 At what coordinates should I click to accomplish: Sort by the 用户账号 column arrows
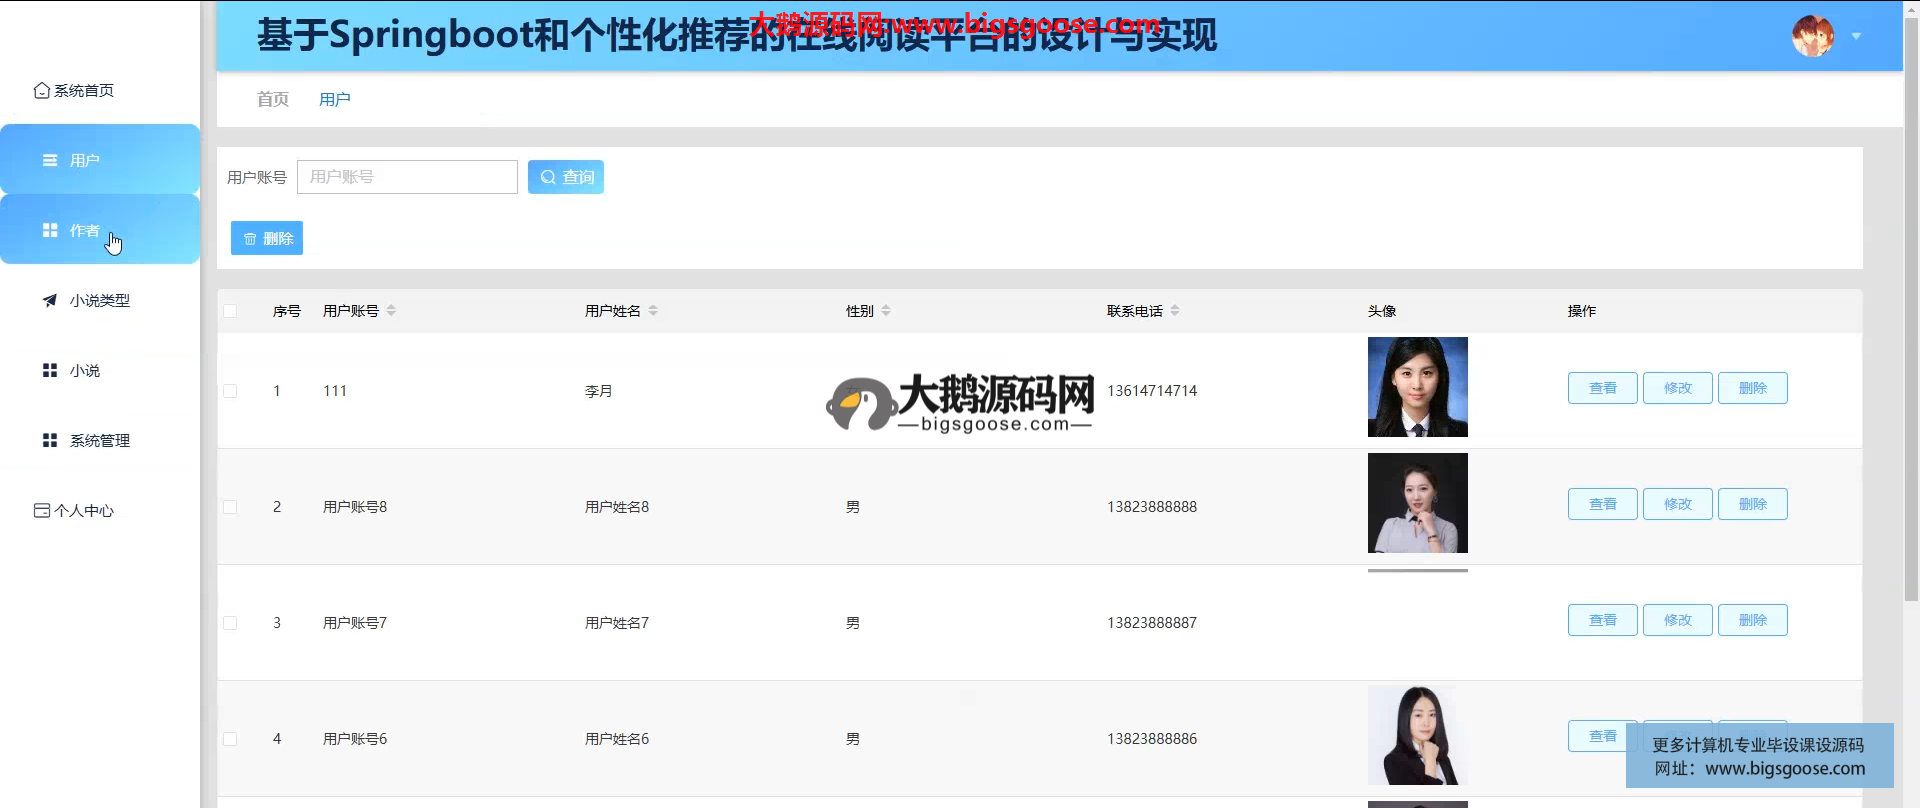pyautogui.click(x=391, y=311)
